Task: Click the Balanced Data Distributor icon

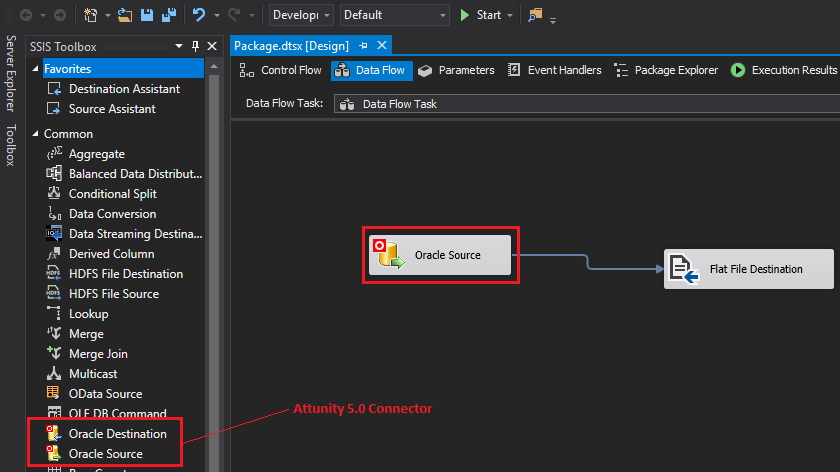Action: tap(54, 174)
